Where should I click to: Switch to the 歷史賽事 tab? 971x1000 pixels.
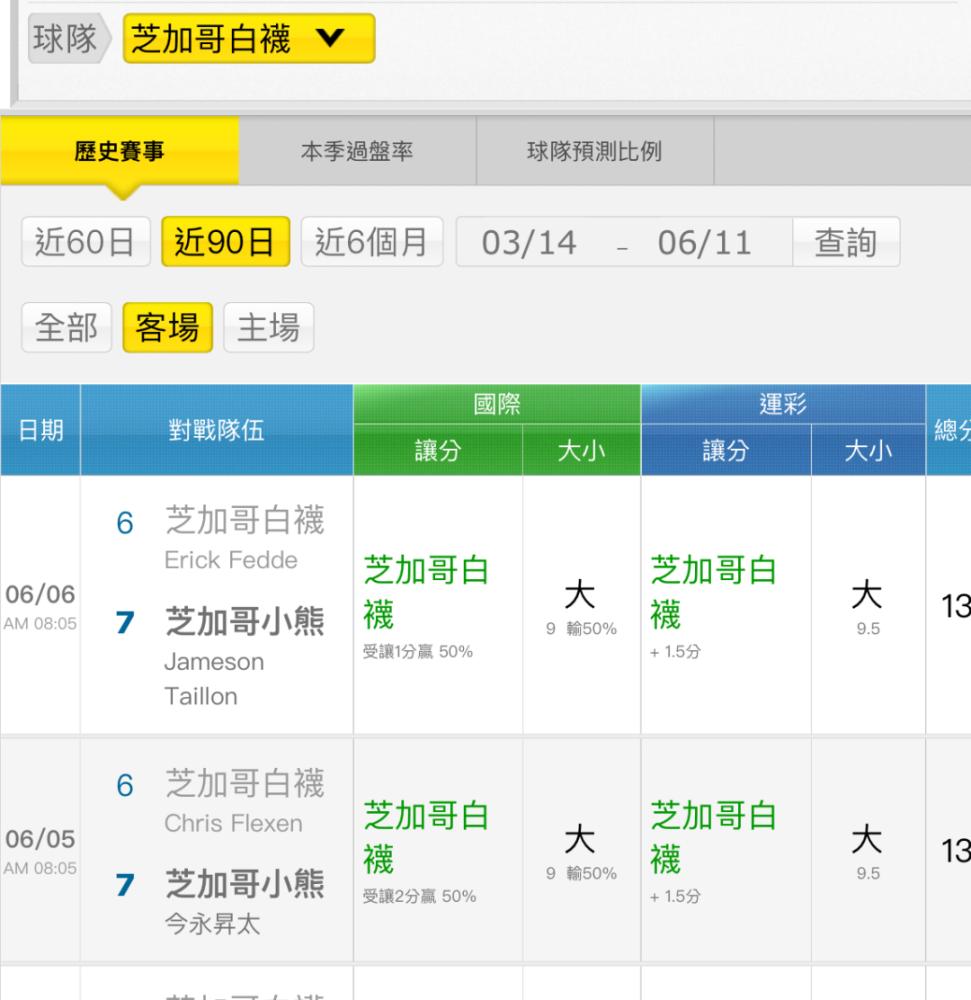point(119,151)
